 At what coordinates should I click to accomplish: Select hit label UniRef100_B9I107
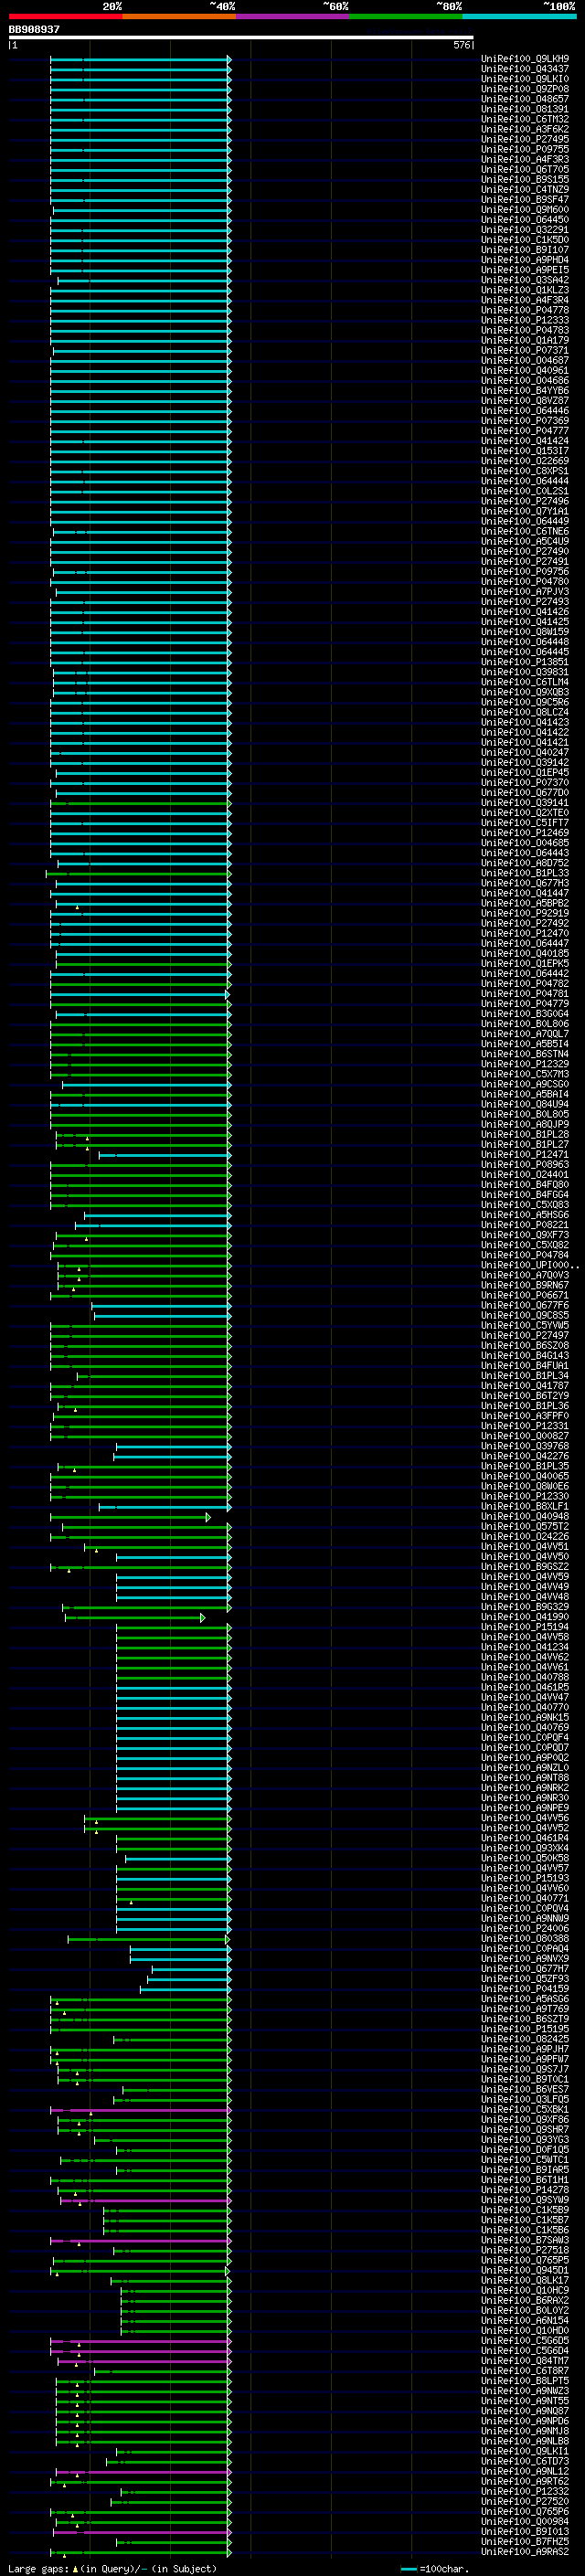(x=525, y=250)
